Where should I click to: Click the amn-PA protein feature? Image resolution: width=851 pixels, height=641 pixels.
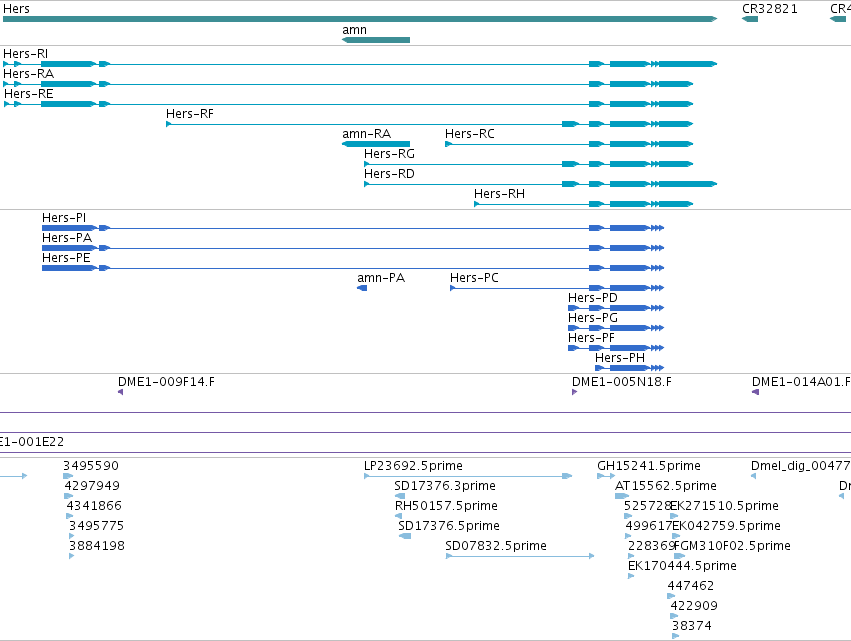click(362, 288)
